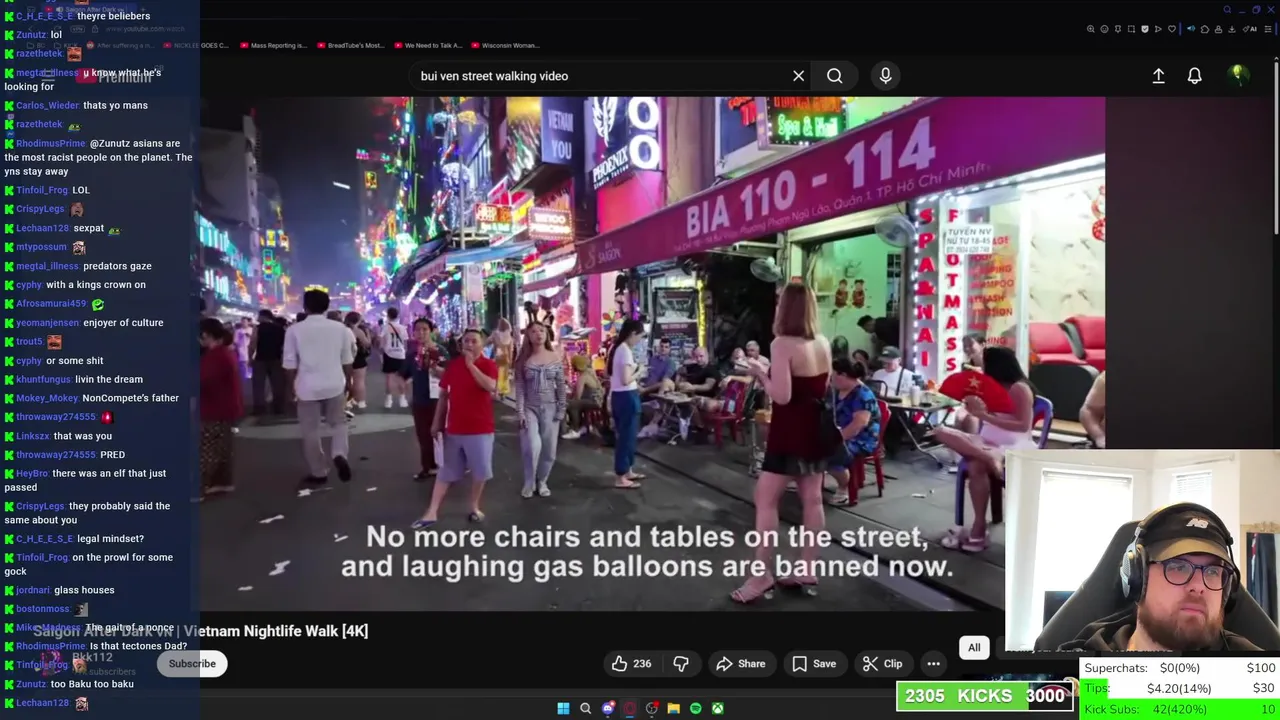
Task: Open the Opera GX browser taskbar icon
Action: [x=630, y=709]
